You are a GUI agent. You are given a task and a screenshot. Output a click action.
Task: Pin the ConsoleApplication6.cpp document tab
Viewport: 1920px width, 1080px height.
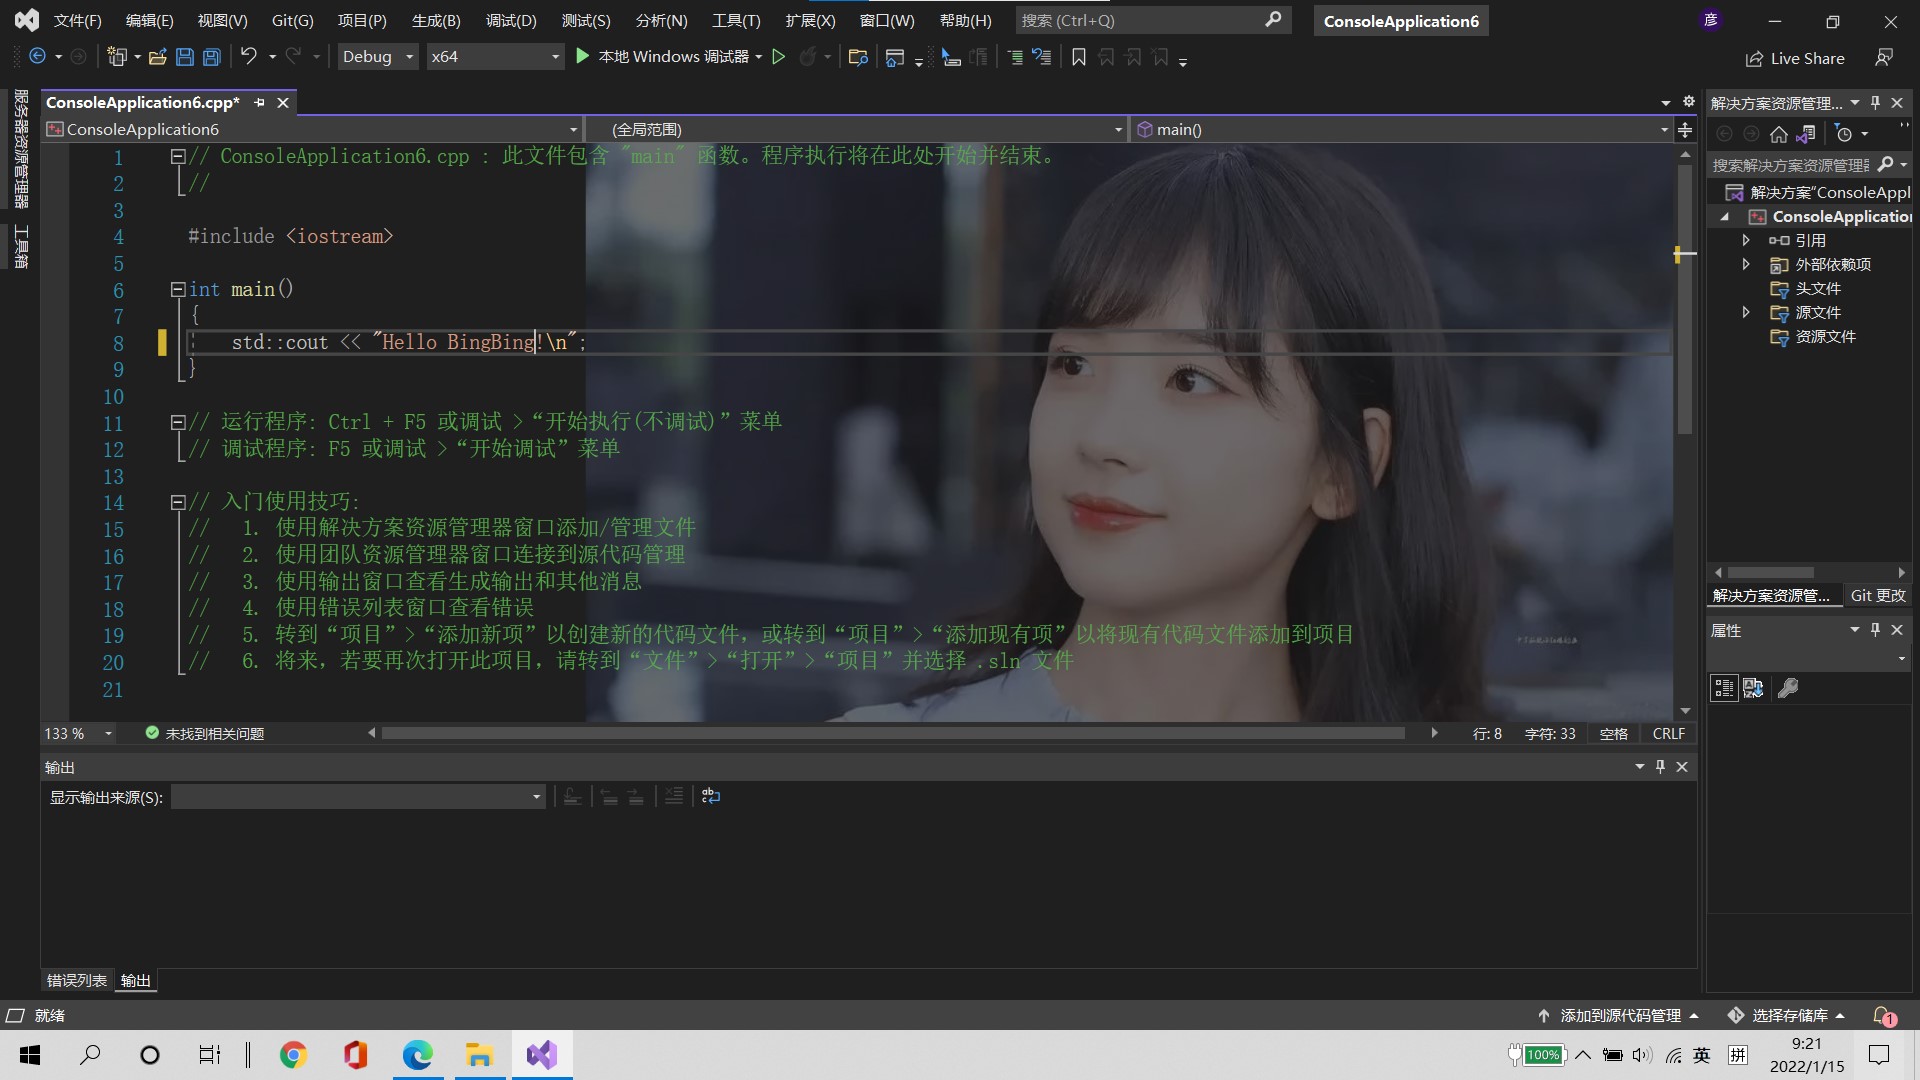click(x=259, y=102)
